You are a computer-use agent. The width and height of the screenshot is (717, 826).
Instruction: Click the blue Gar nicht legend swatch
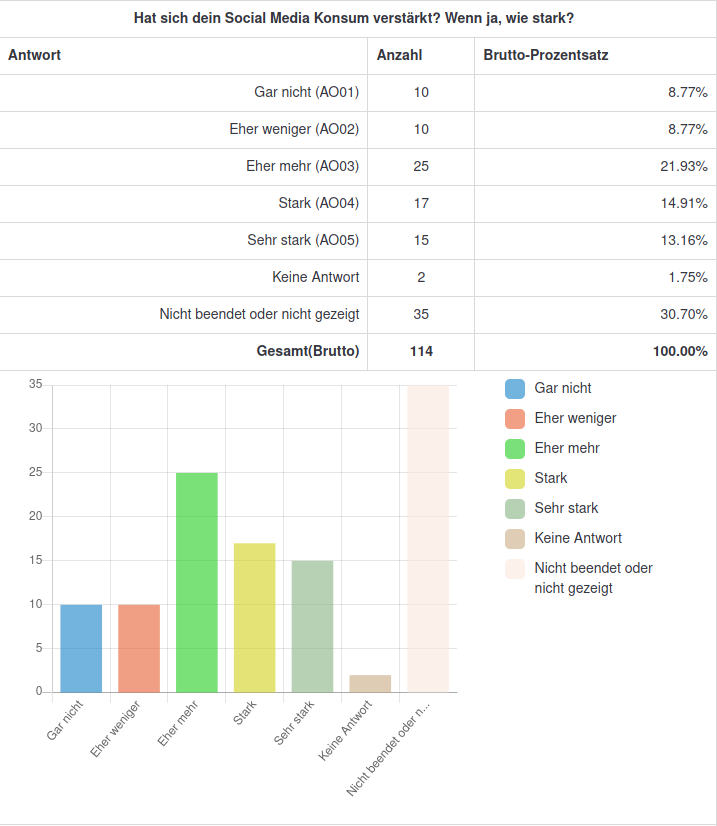click(x=515, y=389)
